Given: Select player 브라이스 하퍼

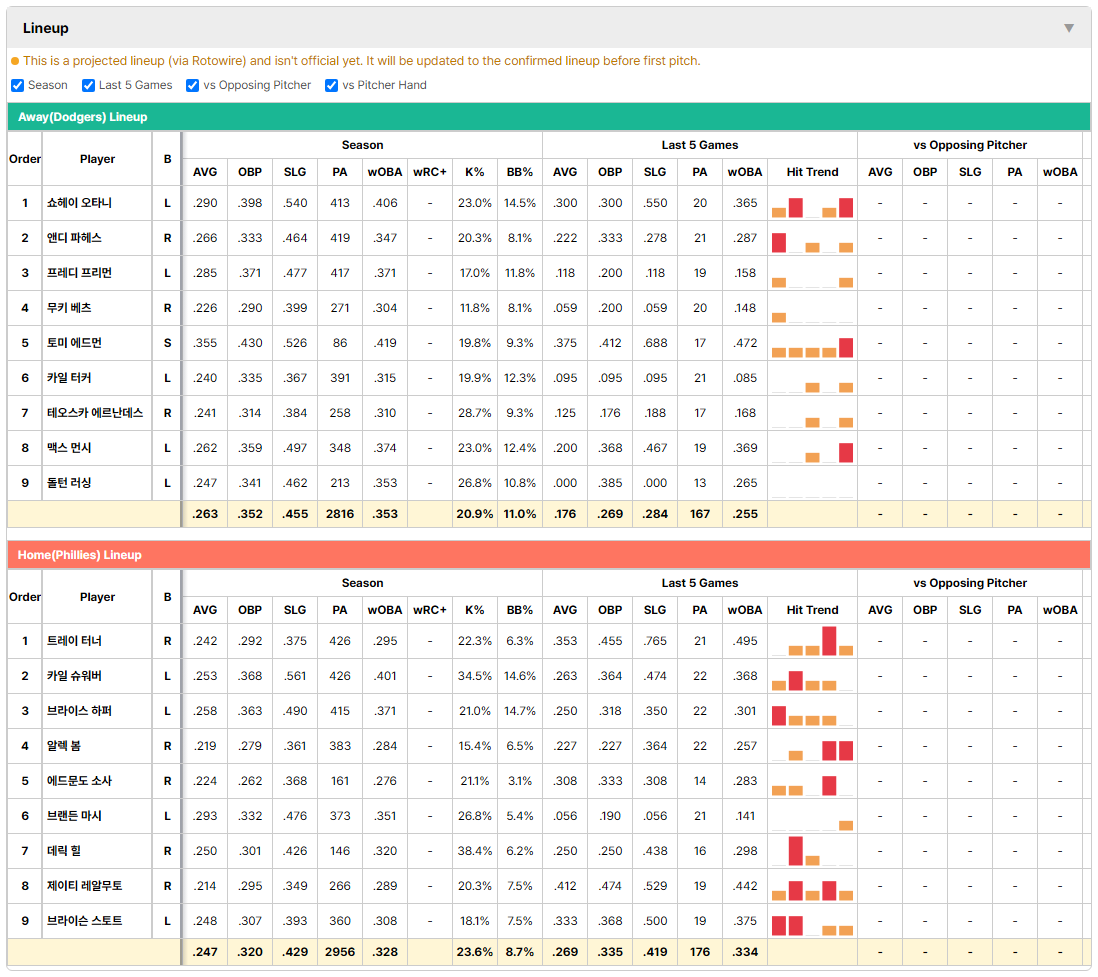Looking at the screenshot, I should tap(79, 711).
